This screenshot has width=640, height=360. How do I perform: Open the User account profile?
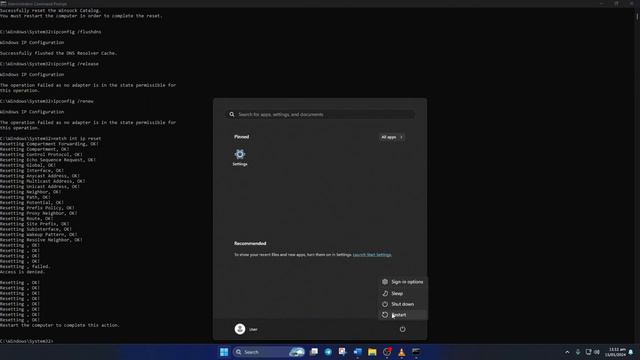click(246, 329)
